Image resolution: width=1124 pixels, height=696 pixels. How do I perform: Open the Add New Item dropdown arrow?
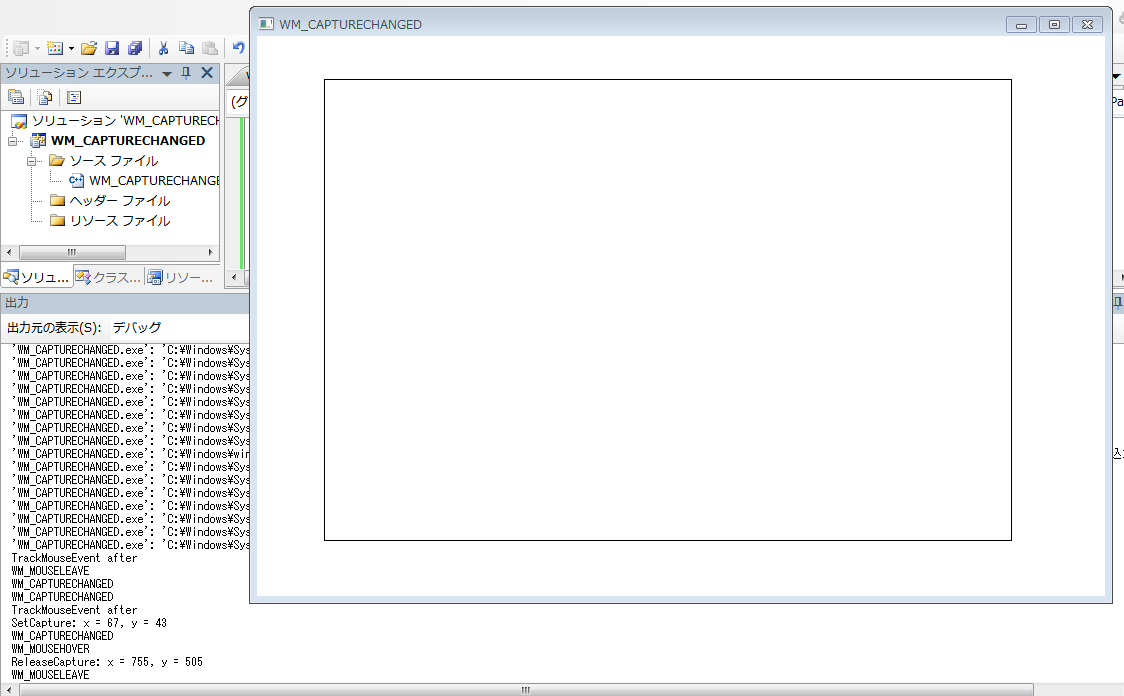tap(71, 48)
